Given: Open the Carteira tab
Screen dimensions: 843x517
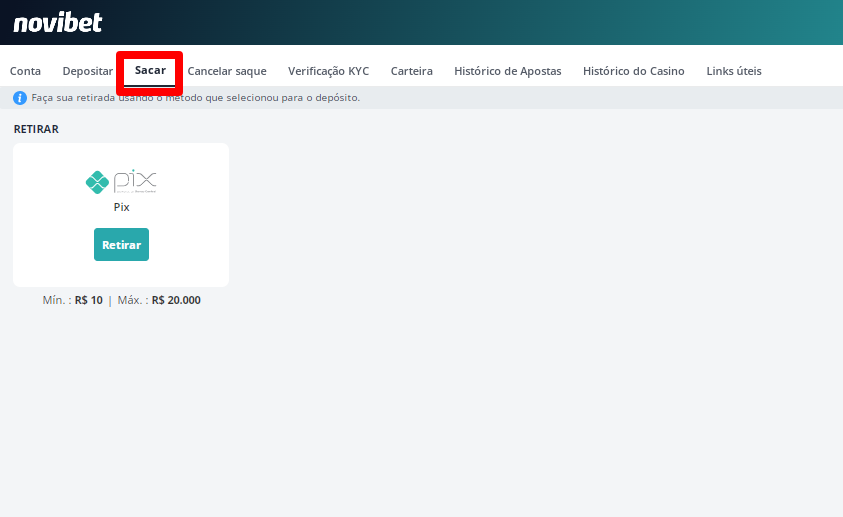Looking at the screenshot, I should pyautogui.click(x=411, y=71).
